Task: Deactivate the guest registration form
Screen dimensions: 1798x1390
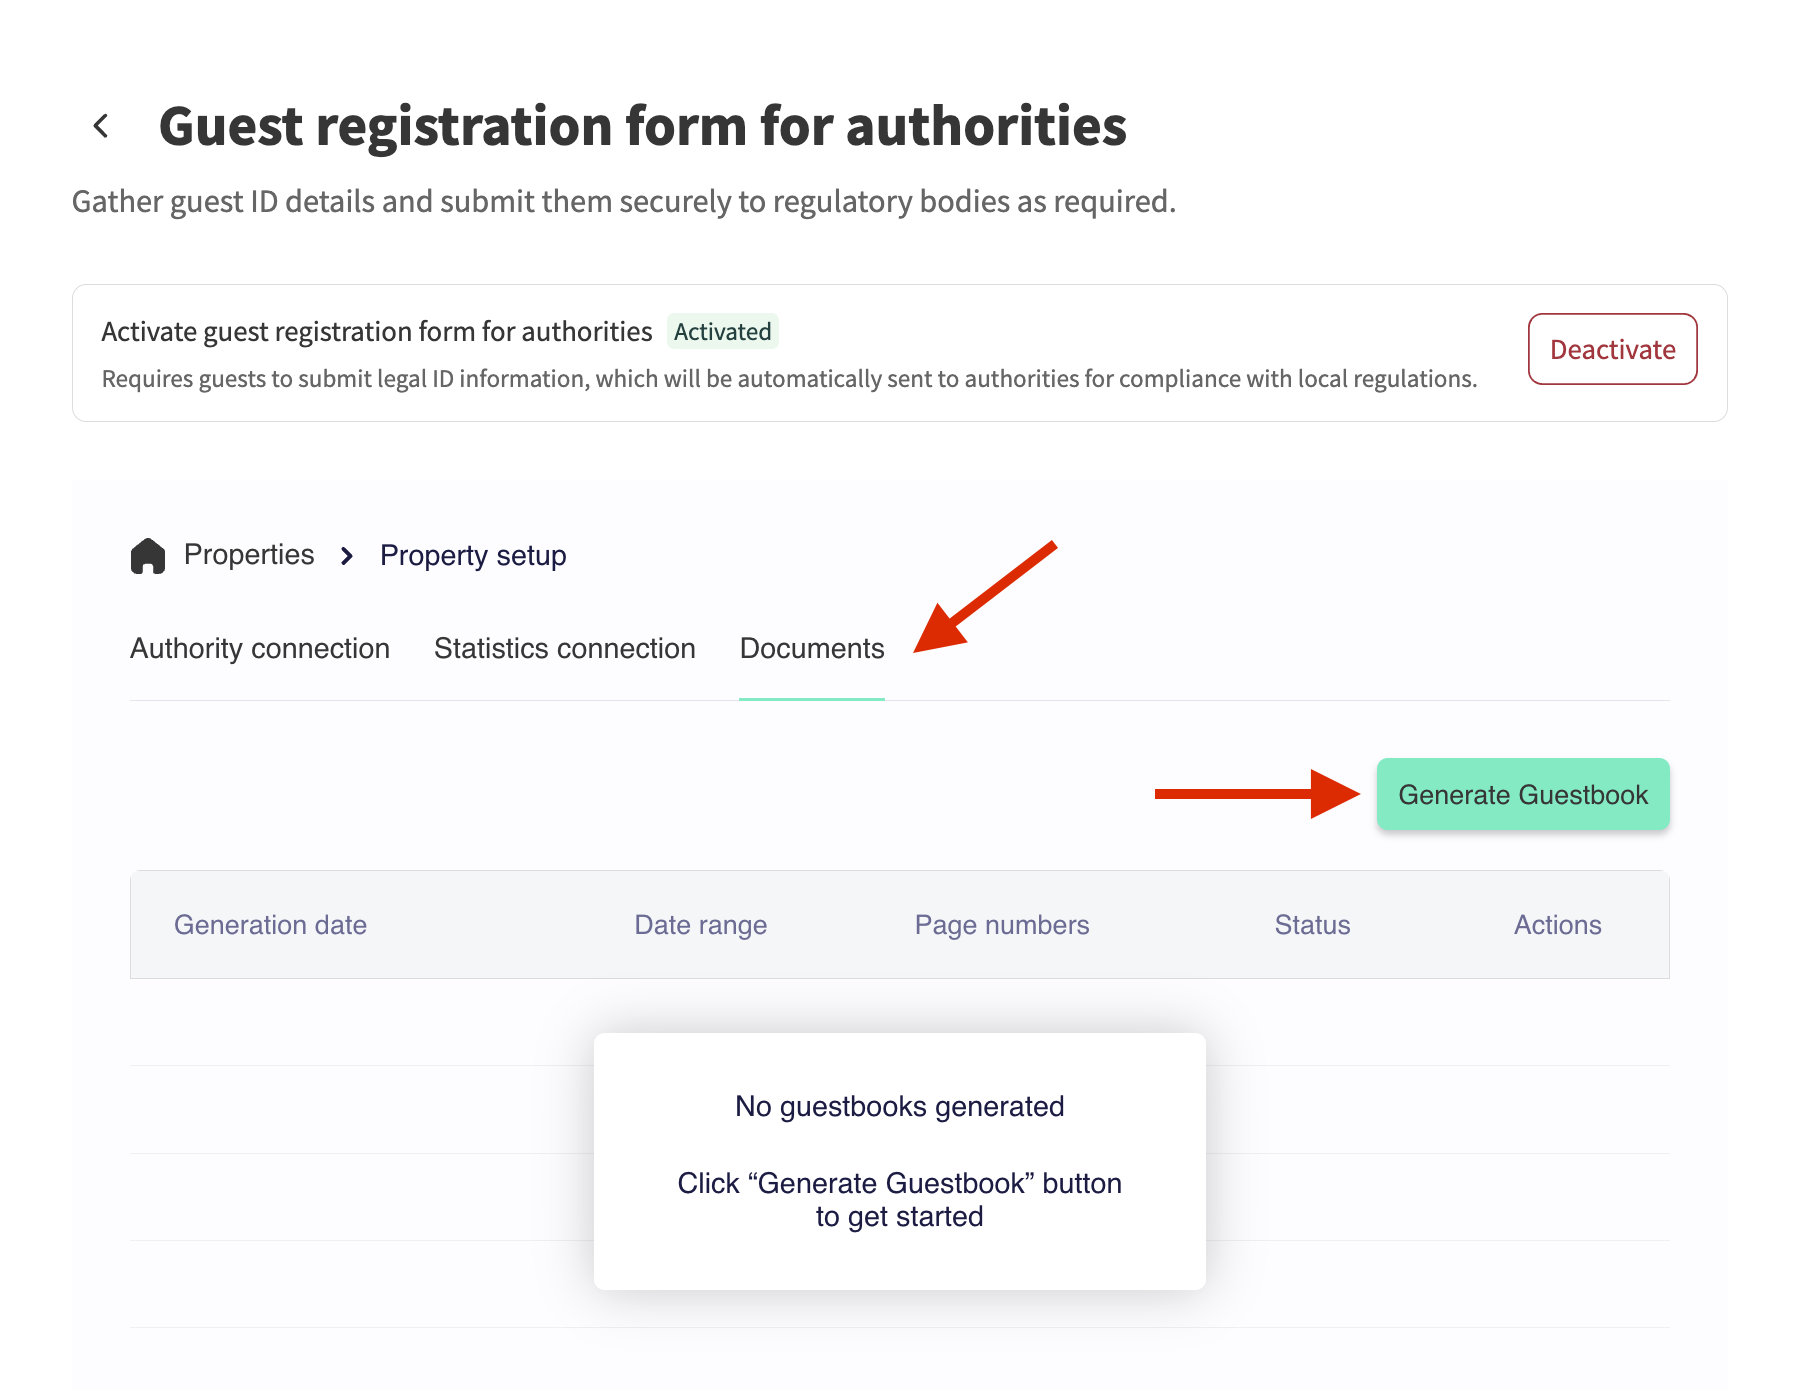Action: pyautogui.click(x=1612, y=349)
